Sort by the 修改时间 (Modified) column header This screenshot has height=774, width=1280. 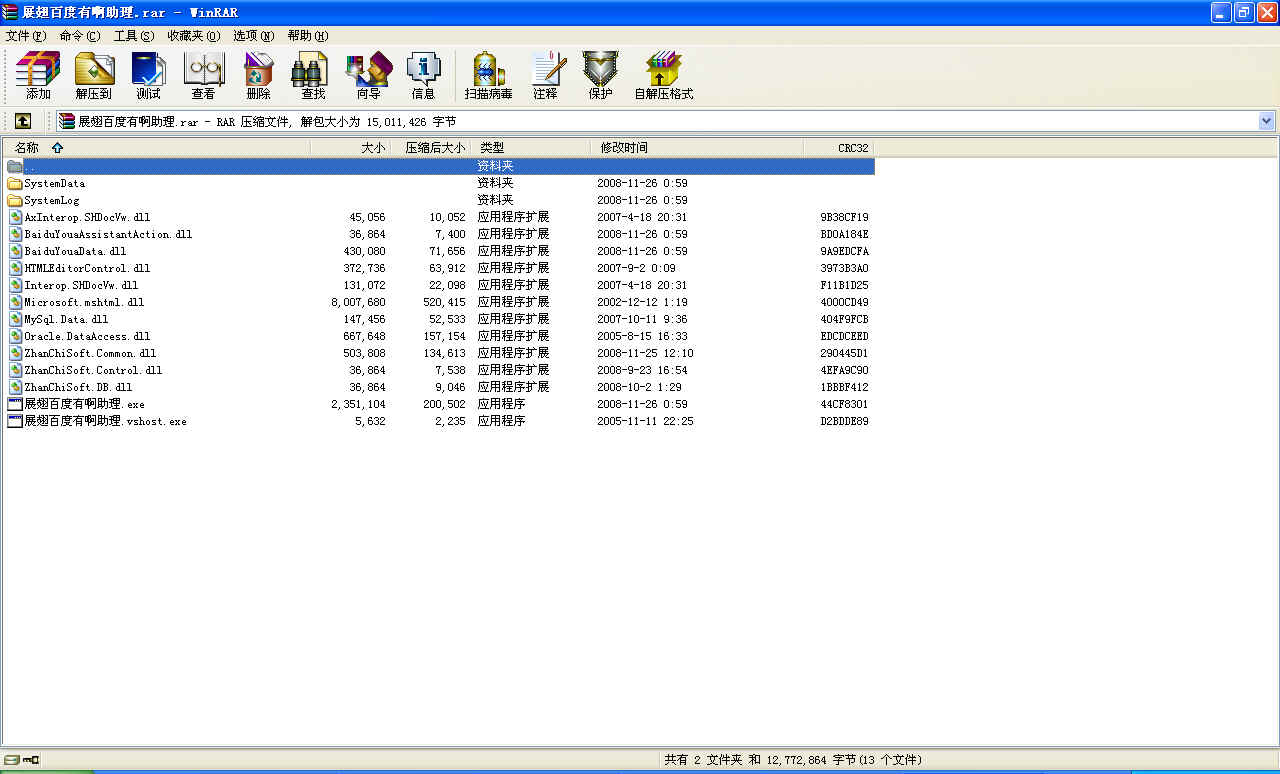pos(697,147)
